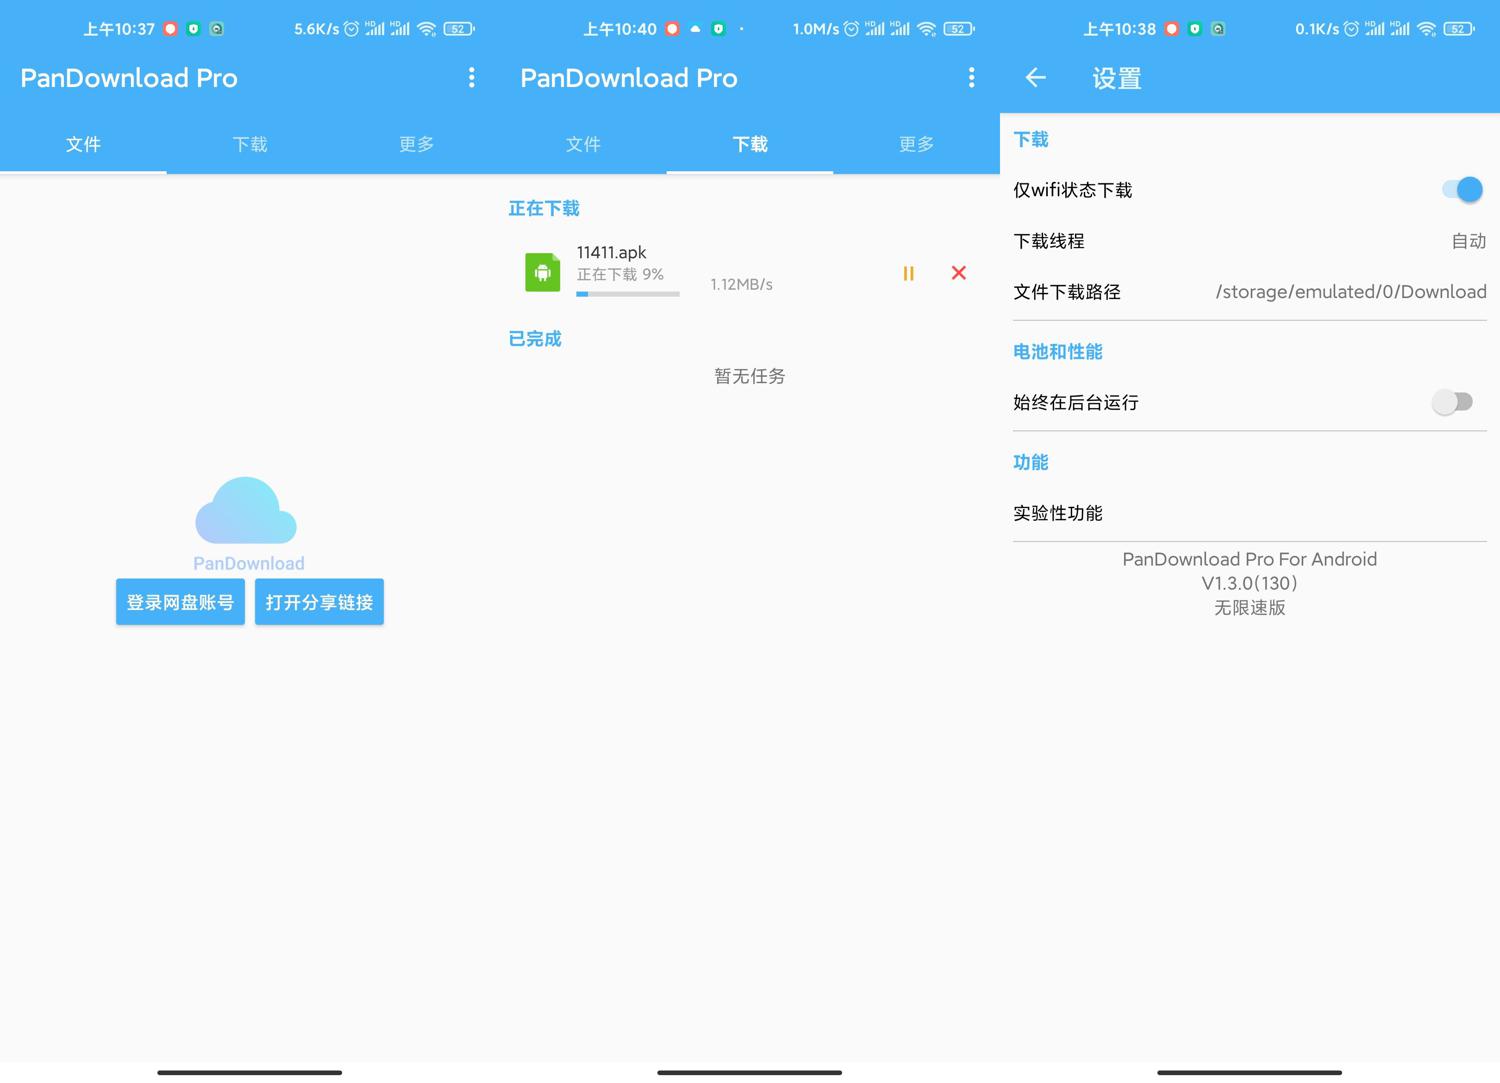1500x1083 pixels.
Task: Go back from the 设置 screen
Action: (1035, 78)
